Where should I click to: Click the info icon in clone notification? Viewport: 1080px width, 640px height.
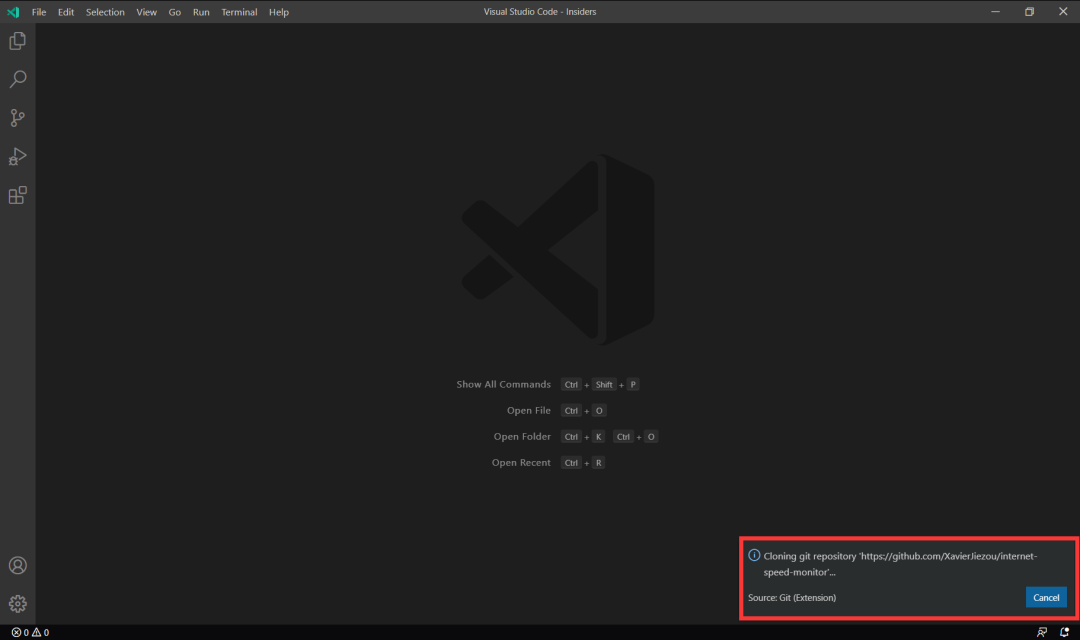(754, 555)
